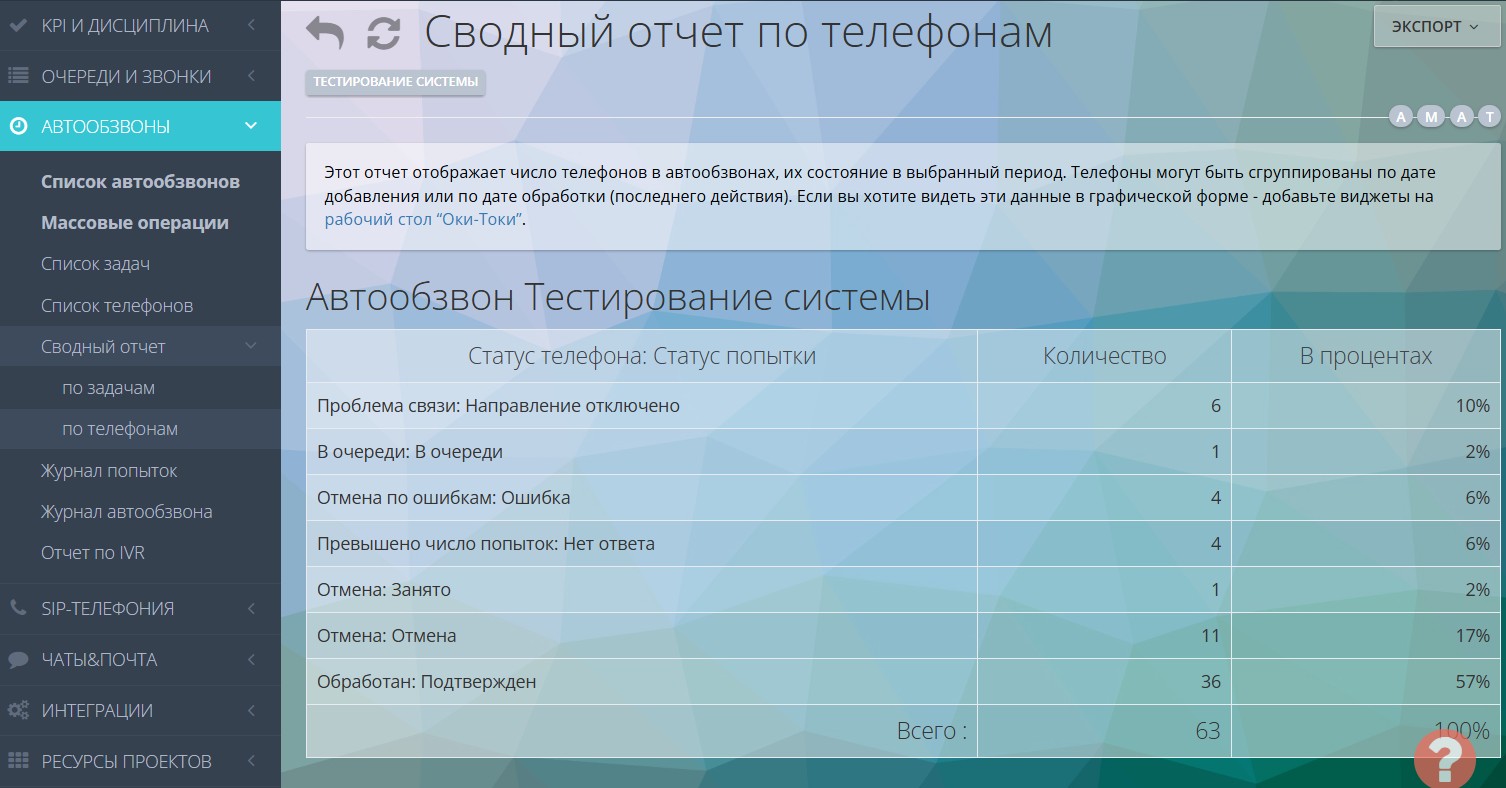Click the T circle on the timeline
Screen dimensions: 1506x788
1491,117
